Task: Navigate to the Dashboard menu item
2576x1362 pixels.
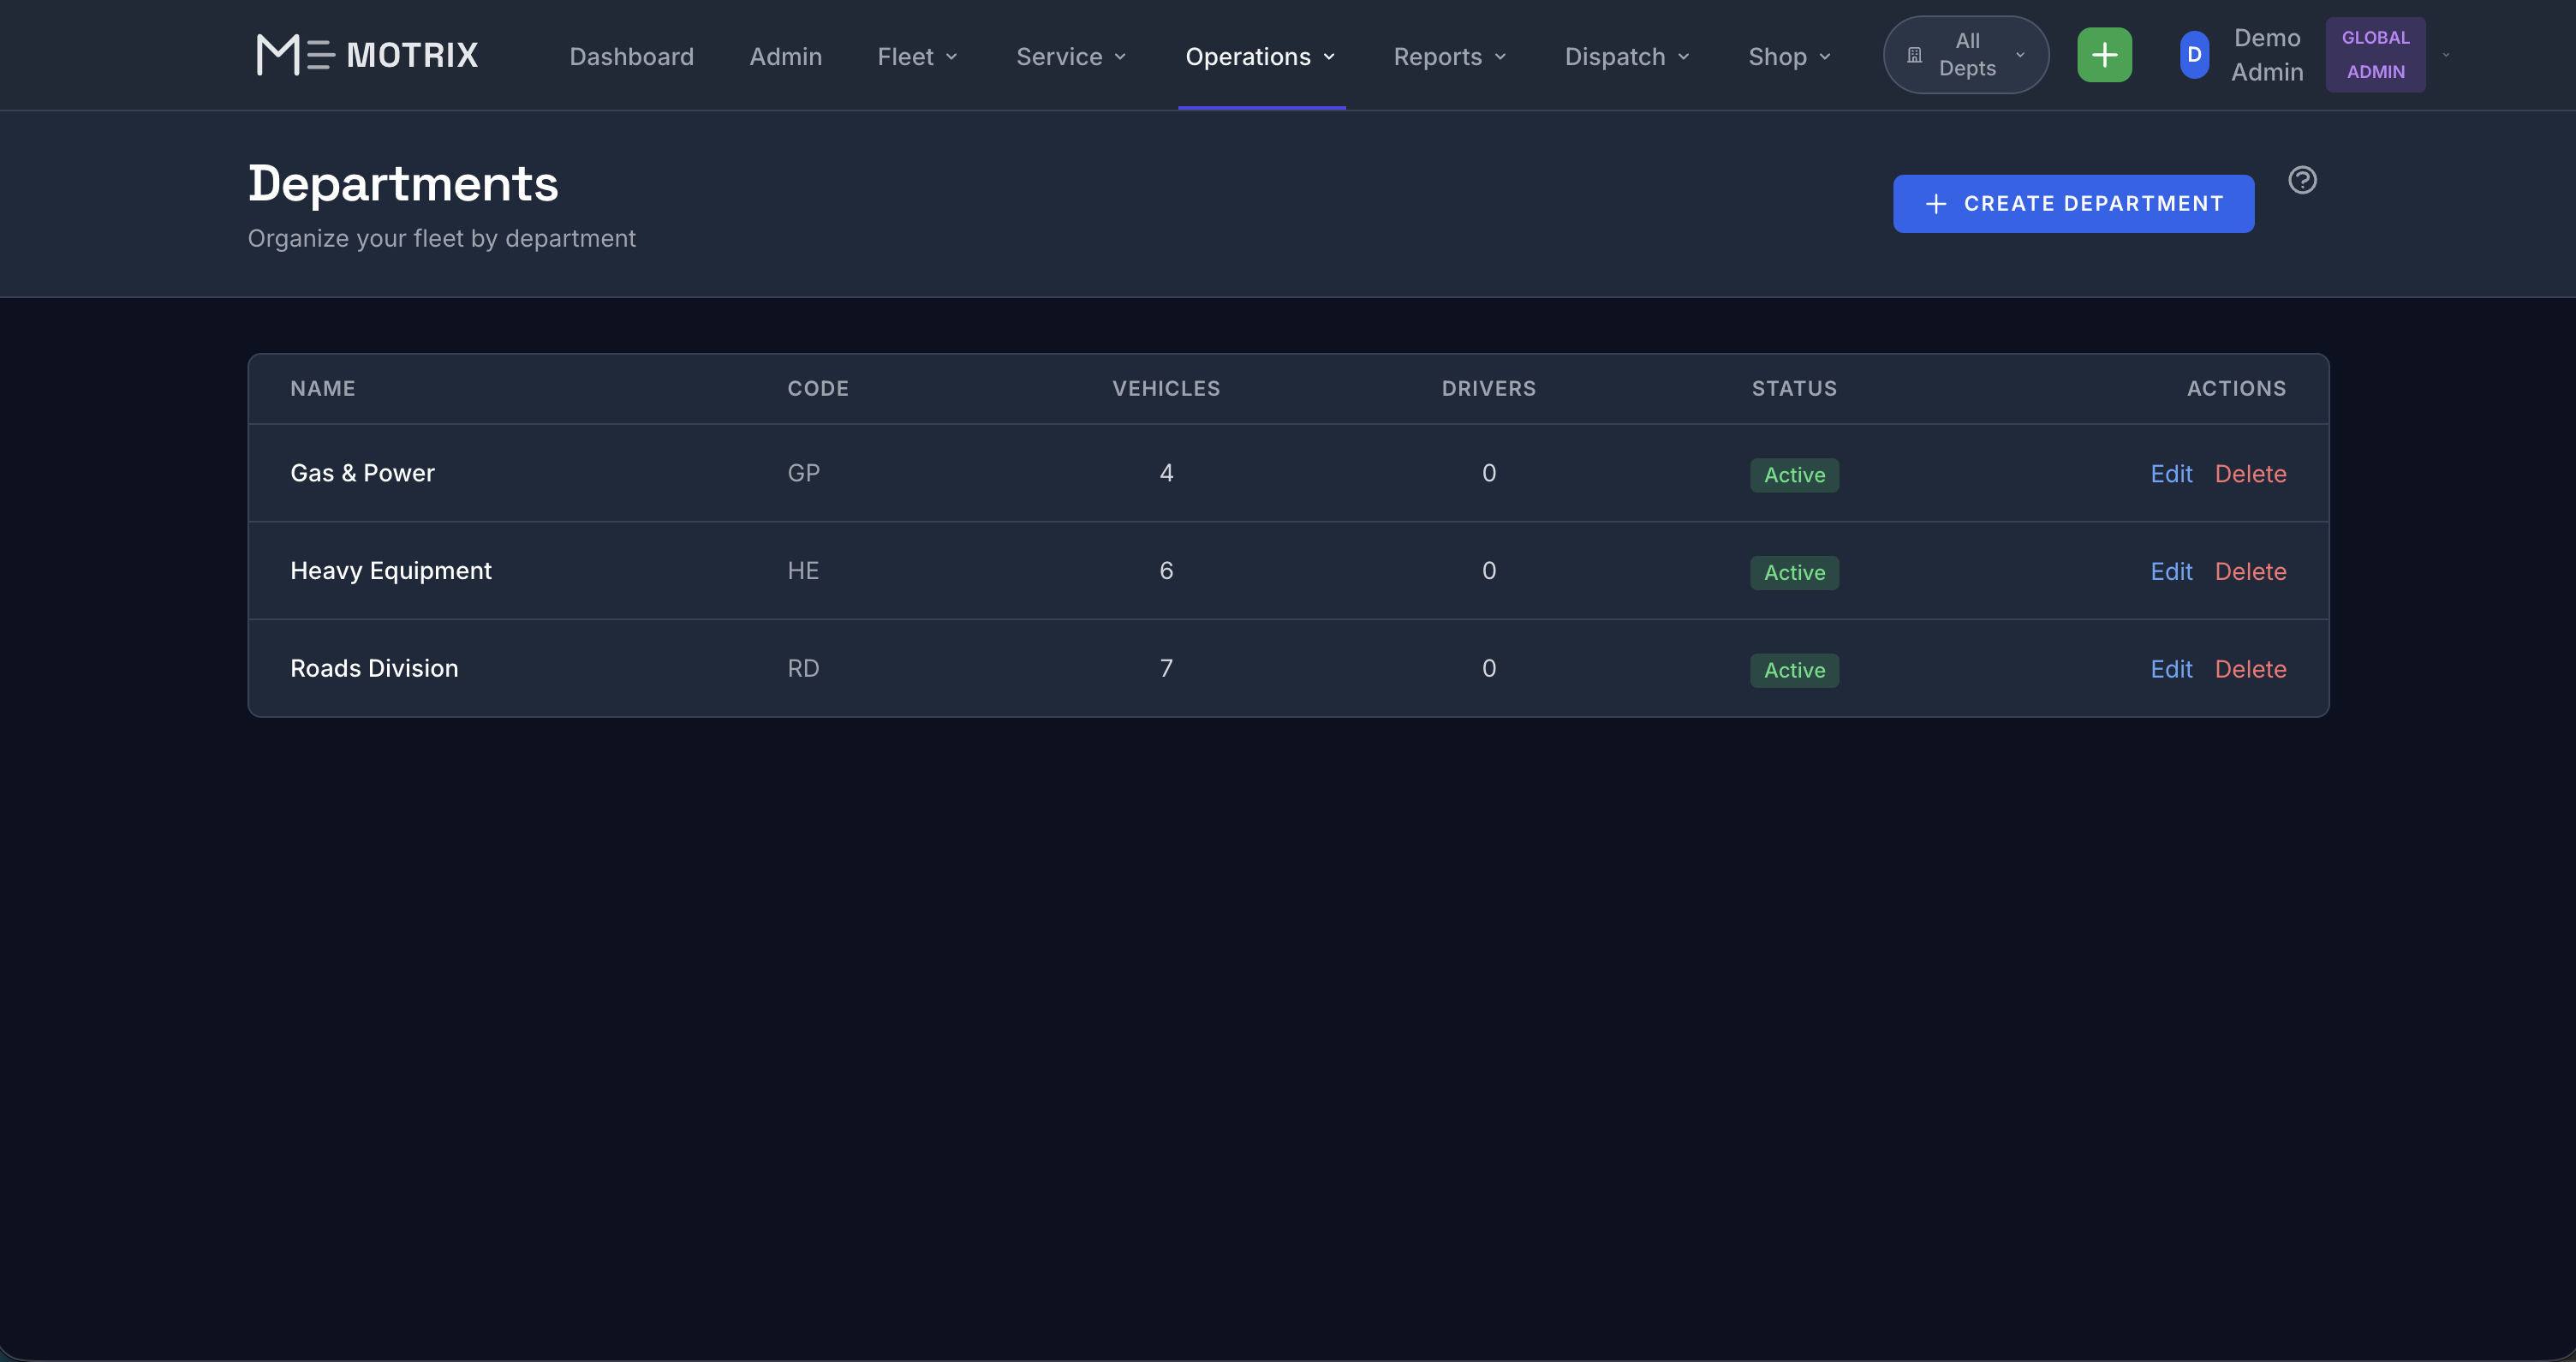Action: click(631, 56)
